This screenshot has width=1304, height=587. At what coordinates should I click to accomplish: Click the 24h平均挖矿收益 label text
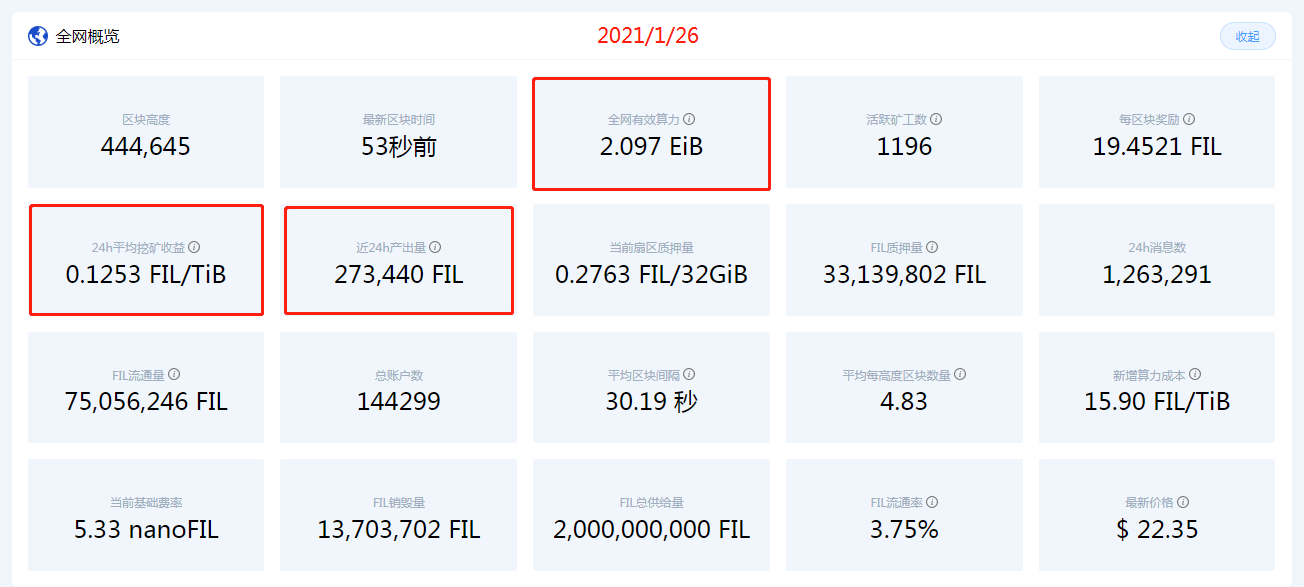138,248
